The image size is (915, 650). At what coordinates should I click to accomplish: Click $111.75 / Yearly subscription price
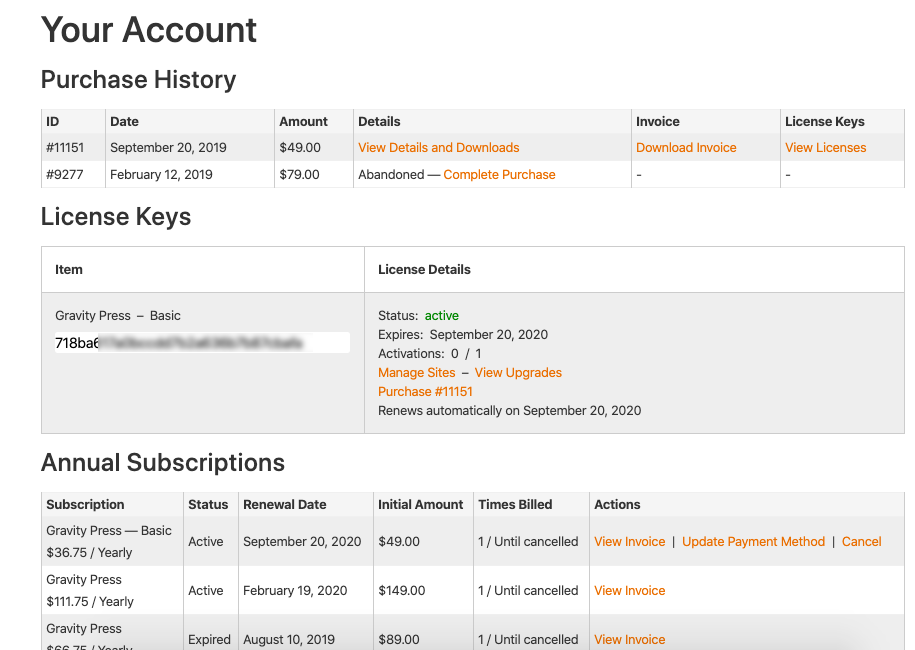[90, 602]
